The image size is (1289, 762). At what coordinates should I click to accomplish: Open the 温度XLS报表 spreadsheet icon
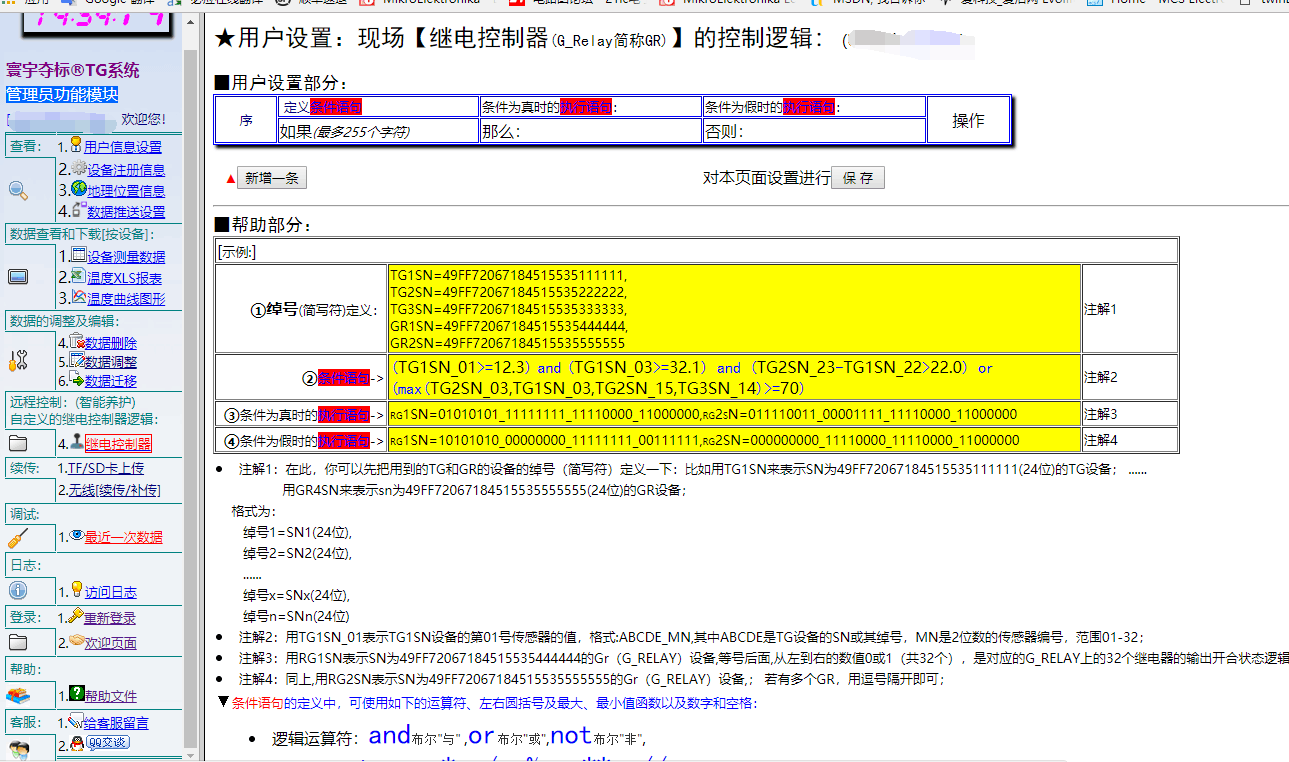coord(78,276)
